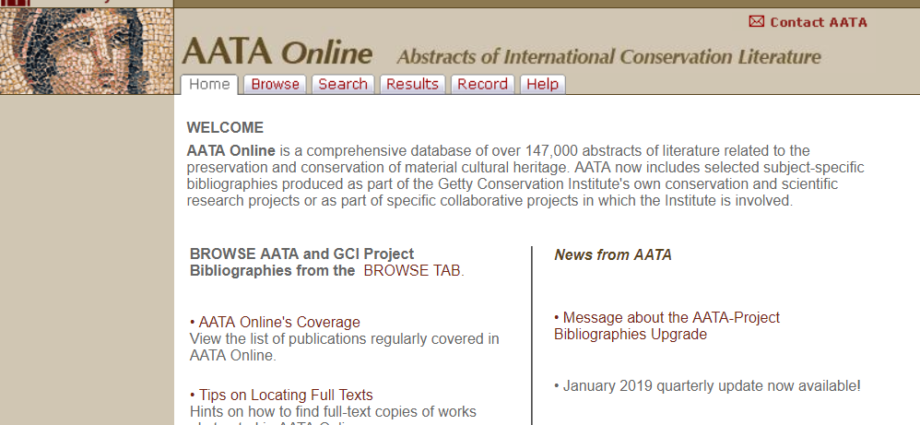The height and width of the screenshot is (425, 920).
Task: Open AATA Online's Coverage link
Action: click(x=279, y=322)
